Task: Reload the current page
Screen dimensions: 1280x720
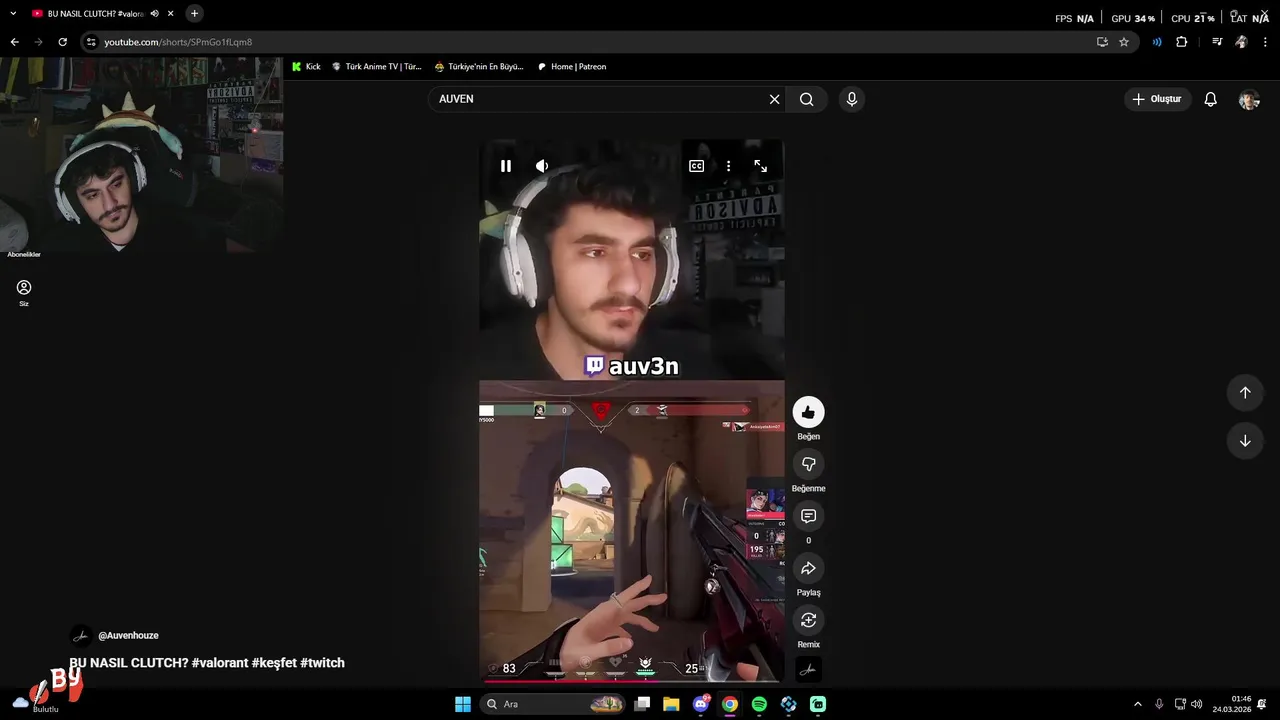Action: (62, 42)
